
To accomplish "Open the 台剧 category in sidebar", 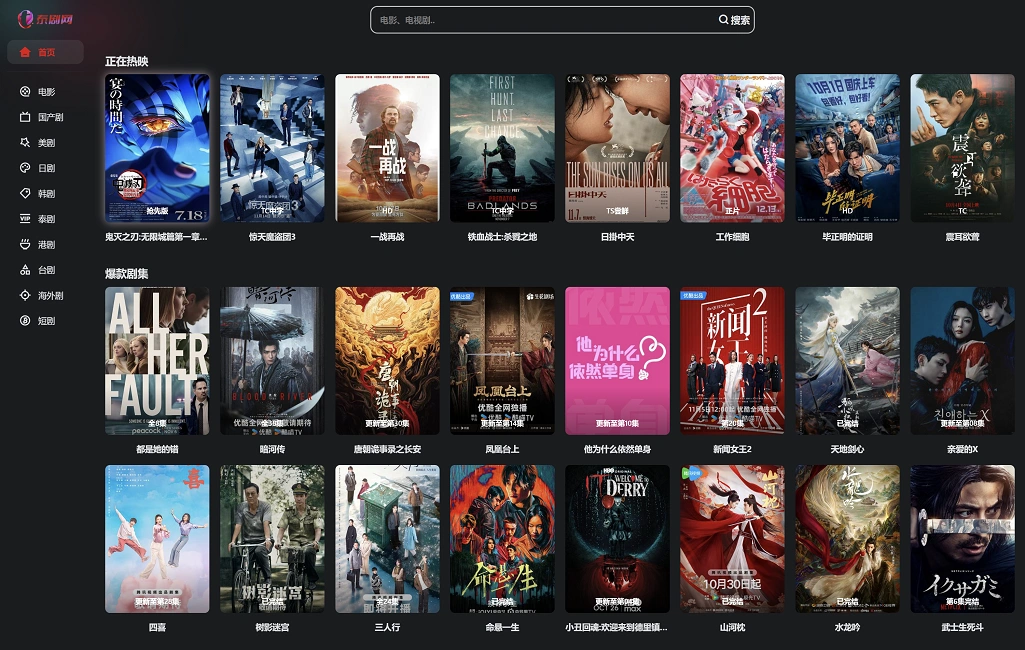I will pyautogui.click(x=25, y=270).
